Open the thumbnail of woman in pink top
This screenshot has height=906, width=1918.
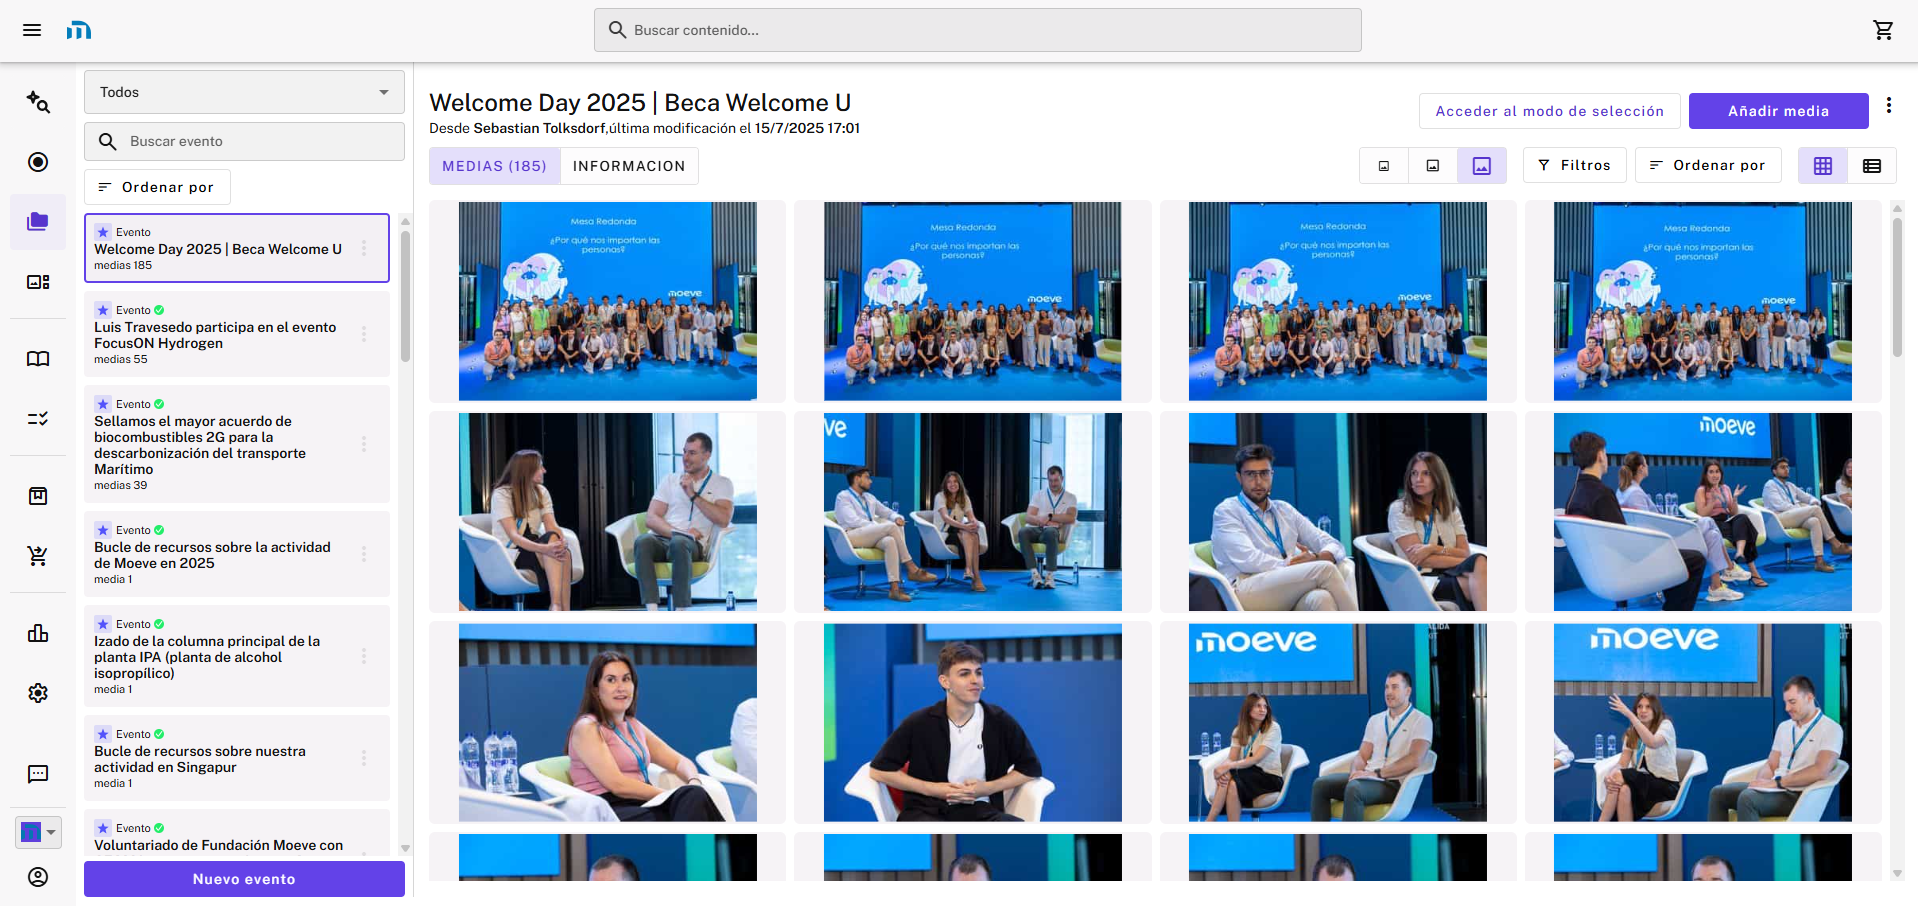[608, 723]
